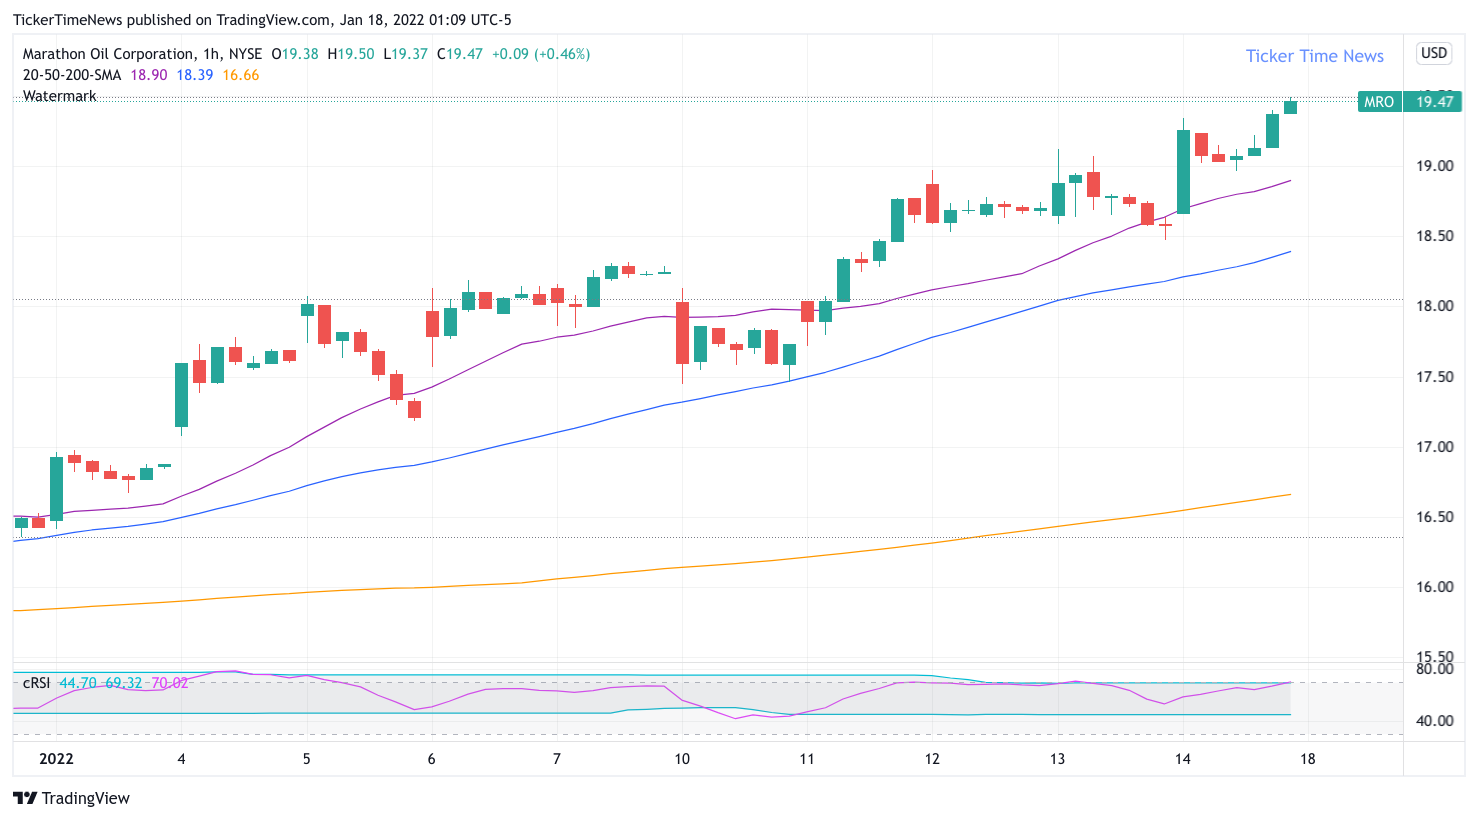1478x820 pixels.
Task: Select the Marathon Oil Corporation chart title
Action: coord(108,54)
